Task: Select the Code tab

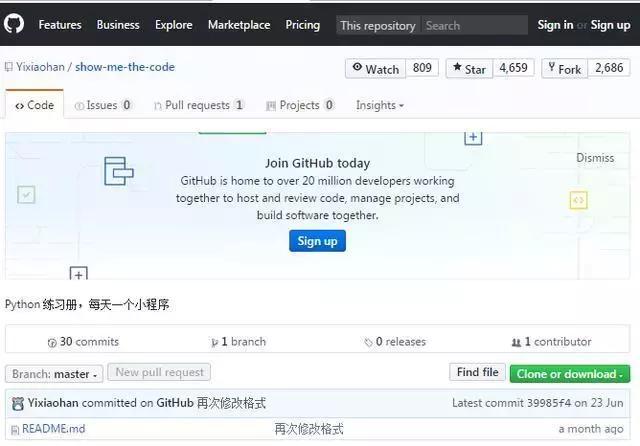Action: 35,105
